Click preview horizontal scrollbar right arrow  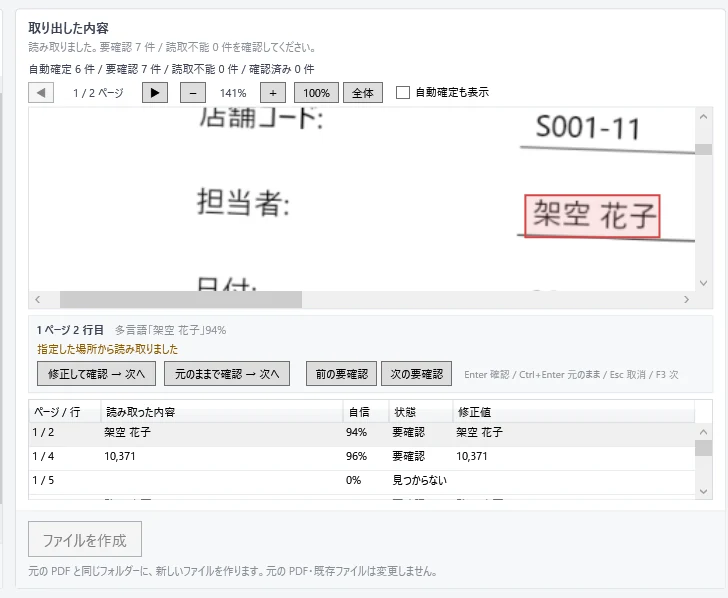[x=686, y=299]
